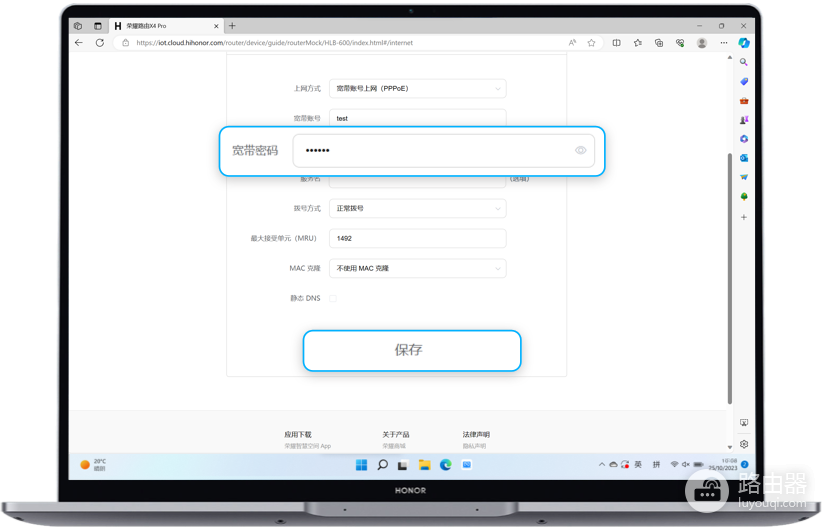Expand the system tray hidden icons chevron
825x531 pixels.
pos(601,465)
